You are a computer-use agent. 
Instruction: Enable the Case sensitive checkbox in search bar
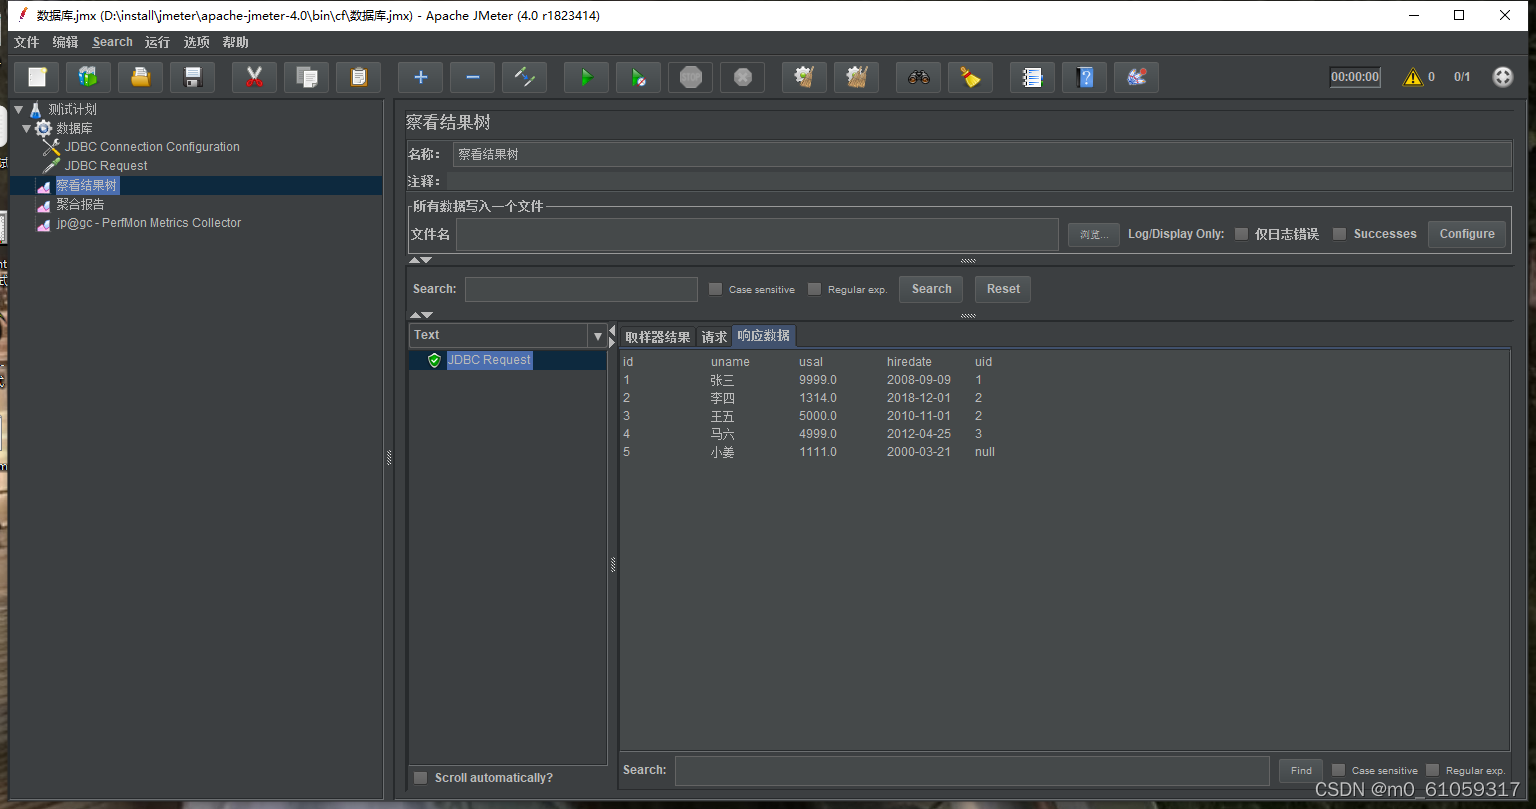click(715, 288)
